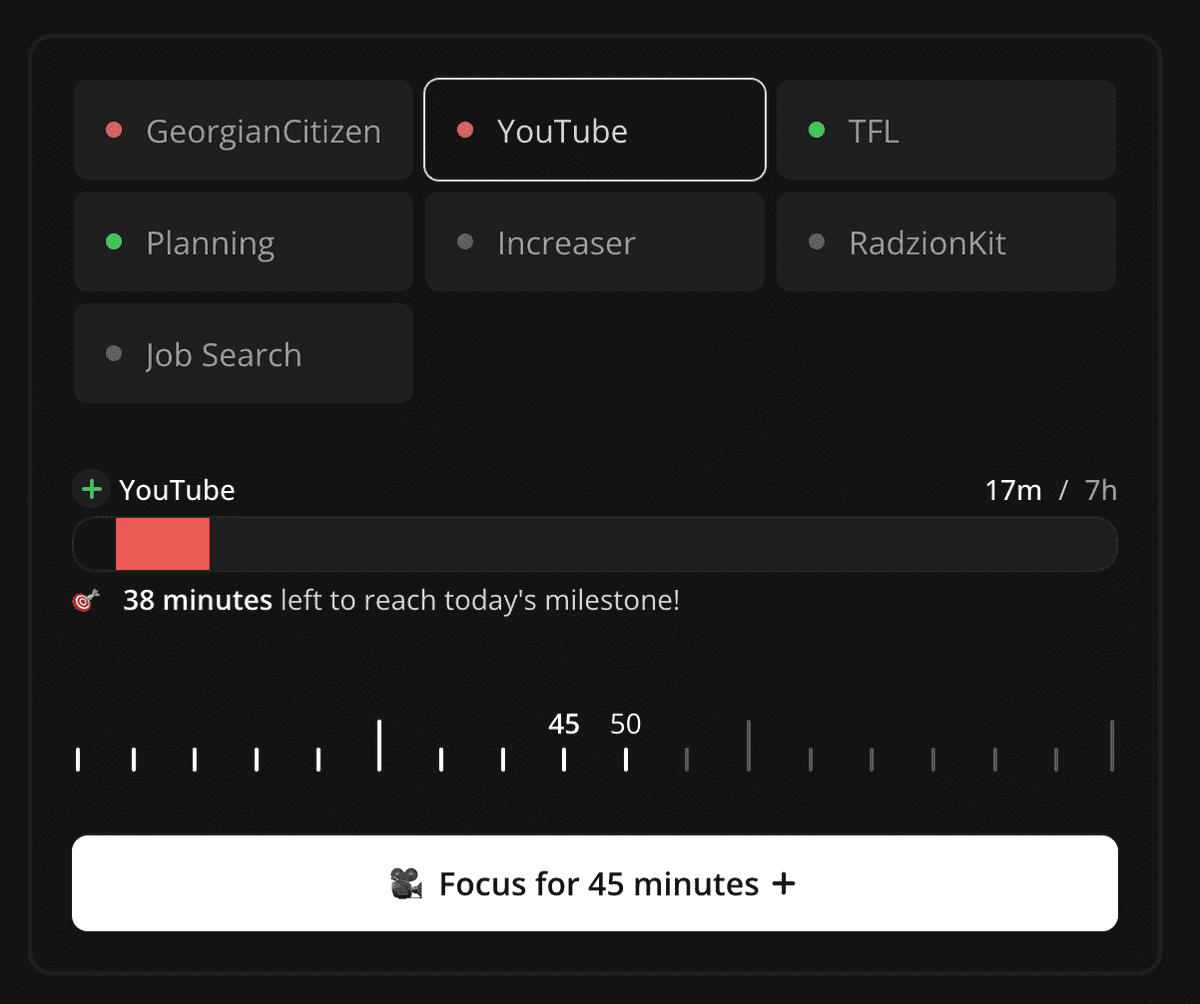Click the 7h goal value
This screenshot has width=1200, height=1004.
(x=1101, y=490)
